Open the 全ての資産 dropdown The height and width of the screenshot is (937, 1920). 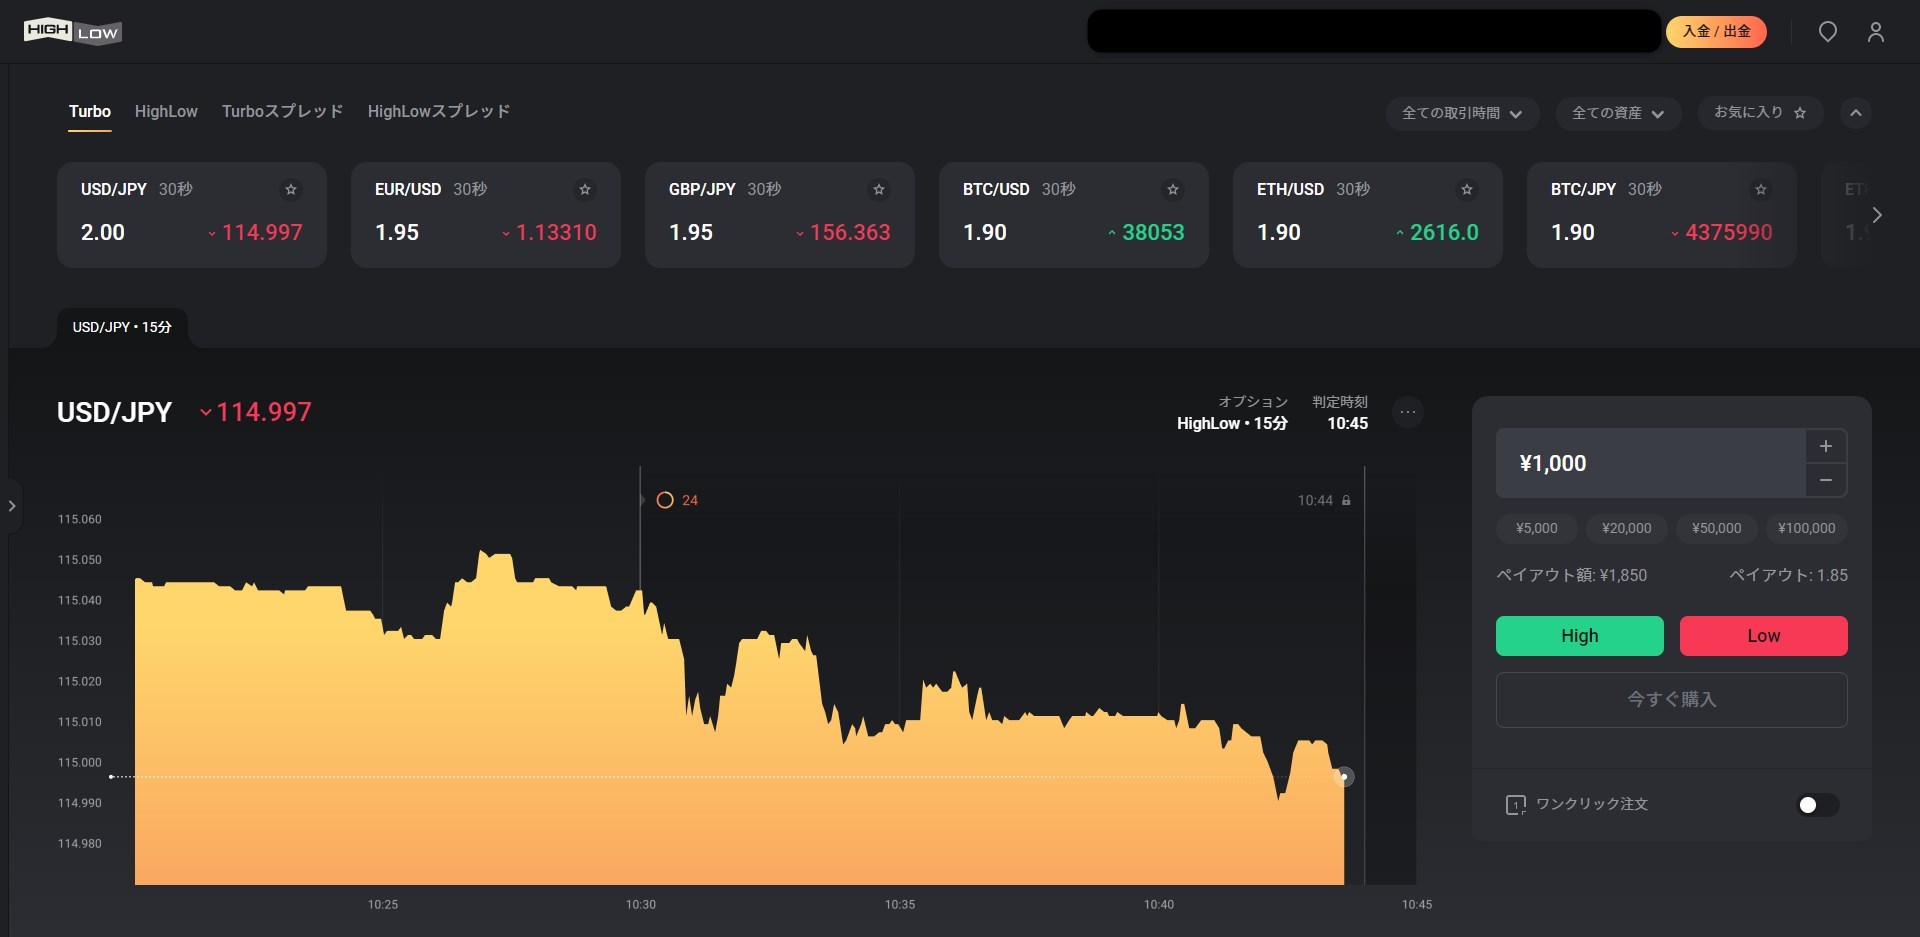[x=1617, y=114]
